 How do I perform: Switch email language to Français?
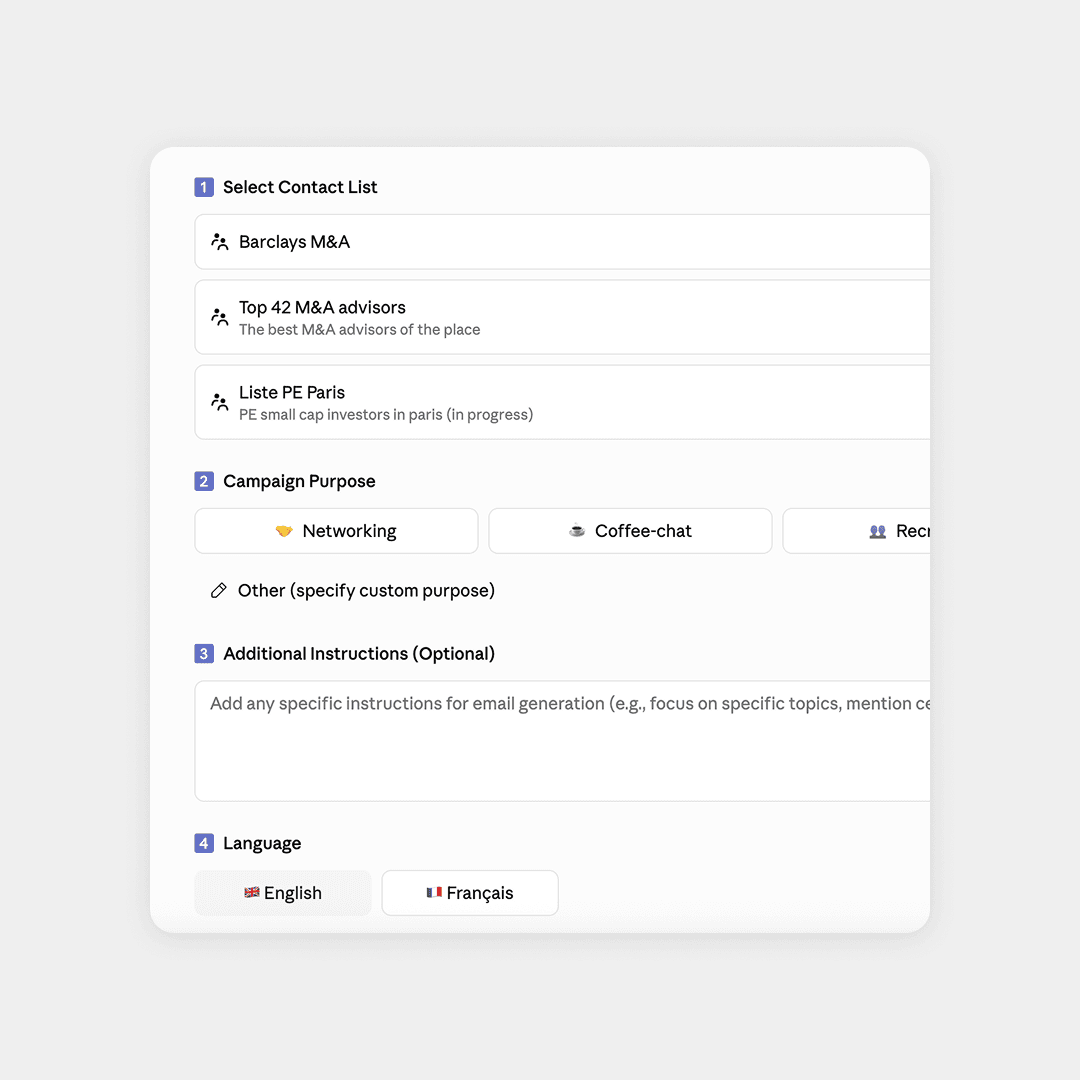470,893
